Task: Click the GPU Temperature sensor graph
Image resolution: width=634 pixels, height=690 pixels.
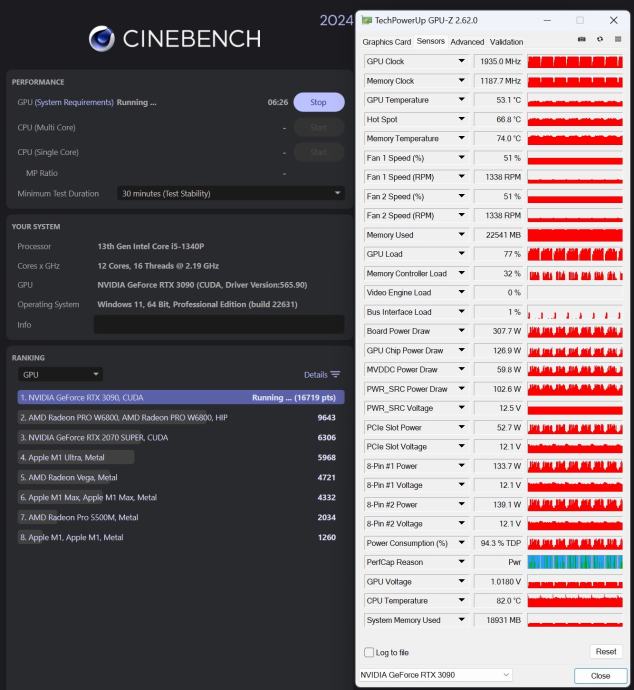Action: point(574,100)
